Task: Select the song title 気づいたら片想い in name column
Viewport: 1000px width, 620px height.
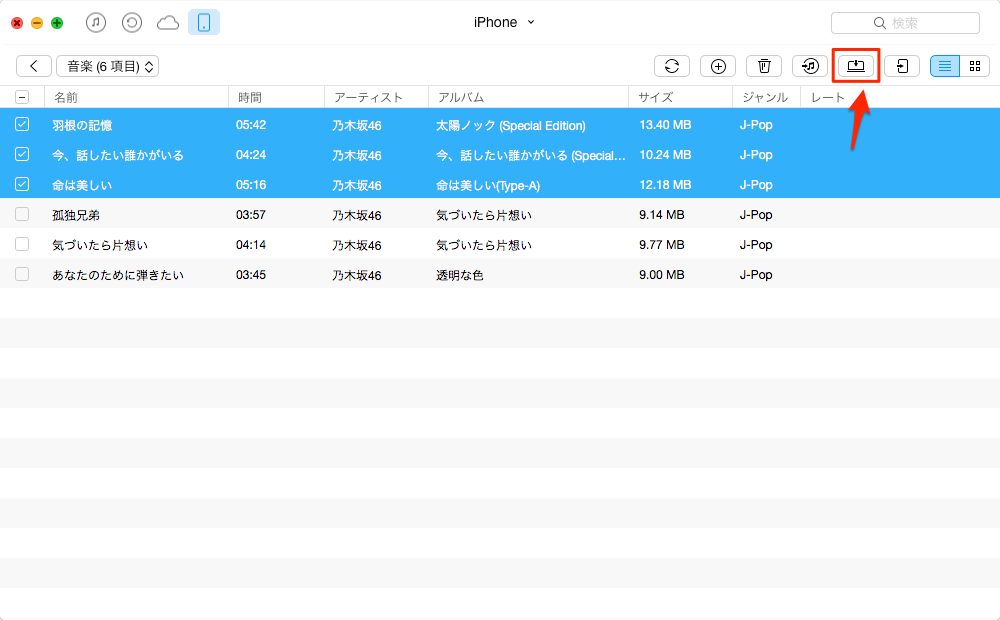Action: coord(100,246)
